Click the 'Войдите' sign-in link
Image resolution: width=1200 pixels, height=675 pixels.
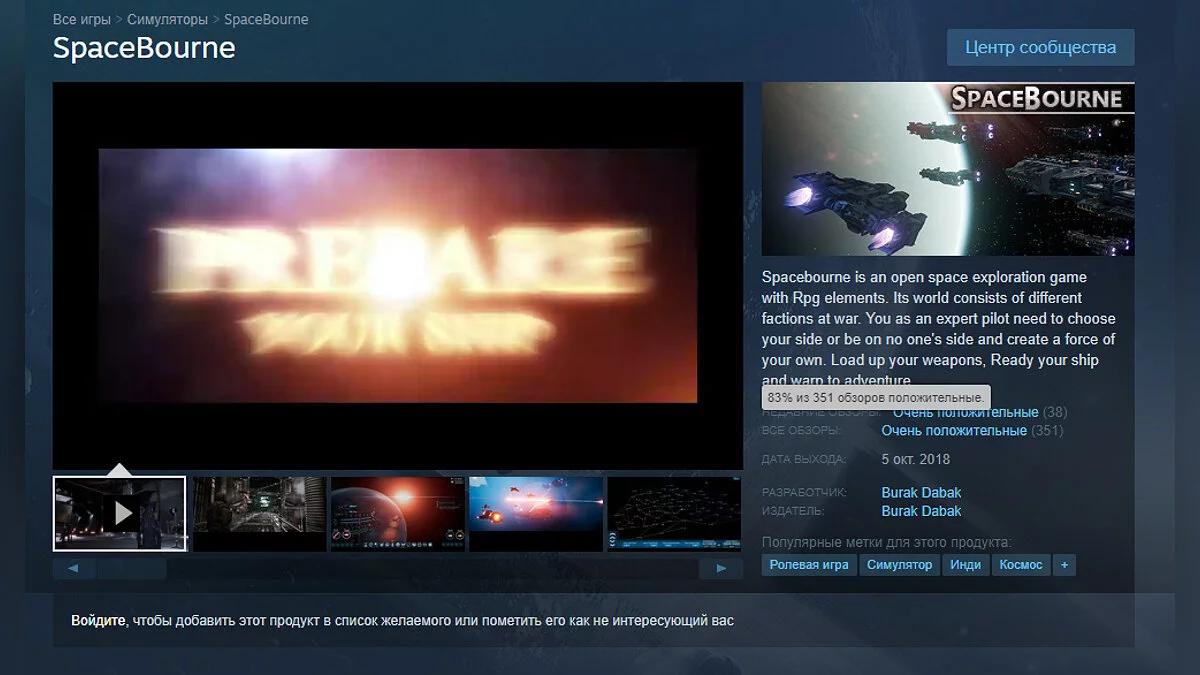tap(98, 621)
